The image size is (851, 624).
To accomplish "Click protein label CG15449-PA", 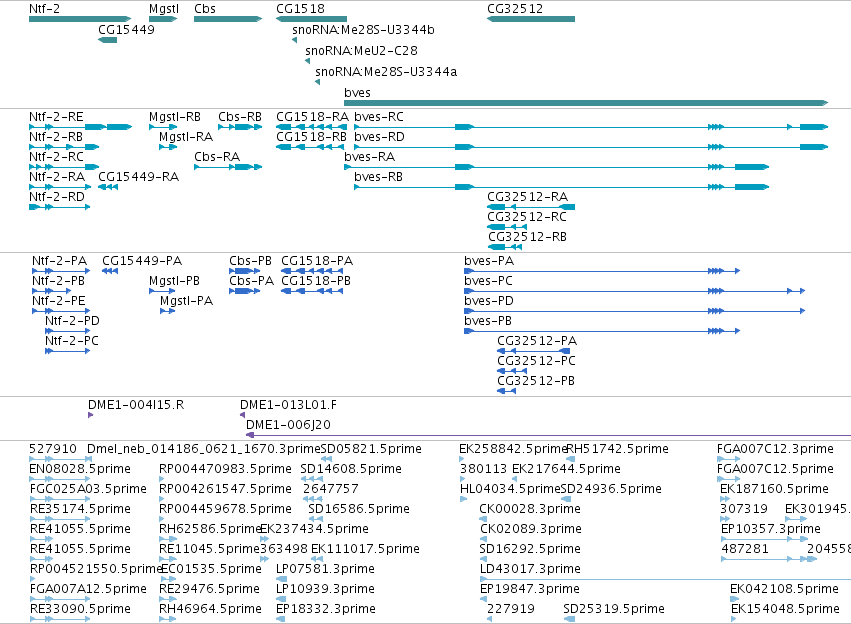I will [142, 261].
